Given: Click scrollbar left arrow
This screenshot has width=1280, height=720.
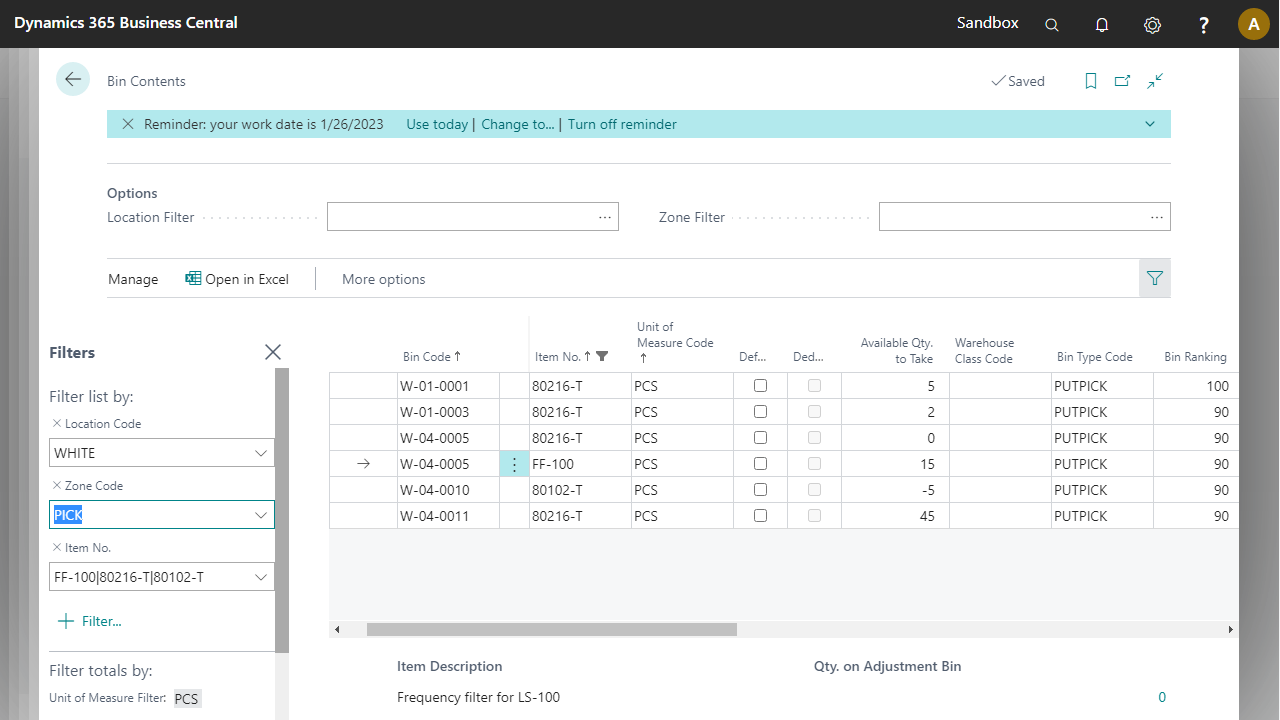Looking at the screenshot, I should point(337,630).
